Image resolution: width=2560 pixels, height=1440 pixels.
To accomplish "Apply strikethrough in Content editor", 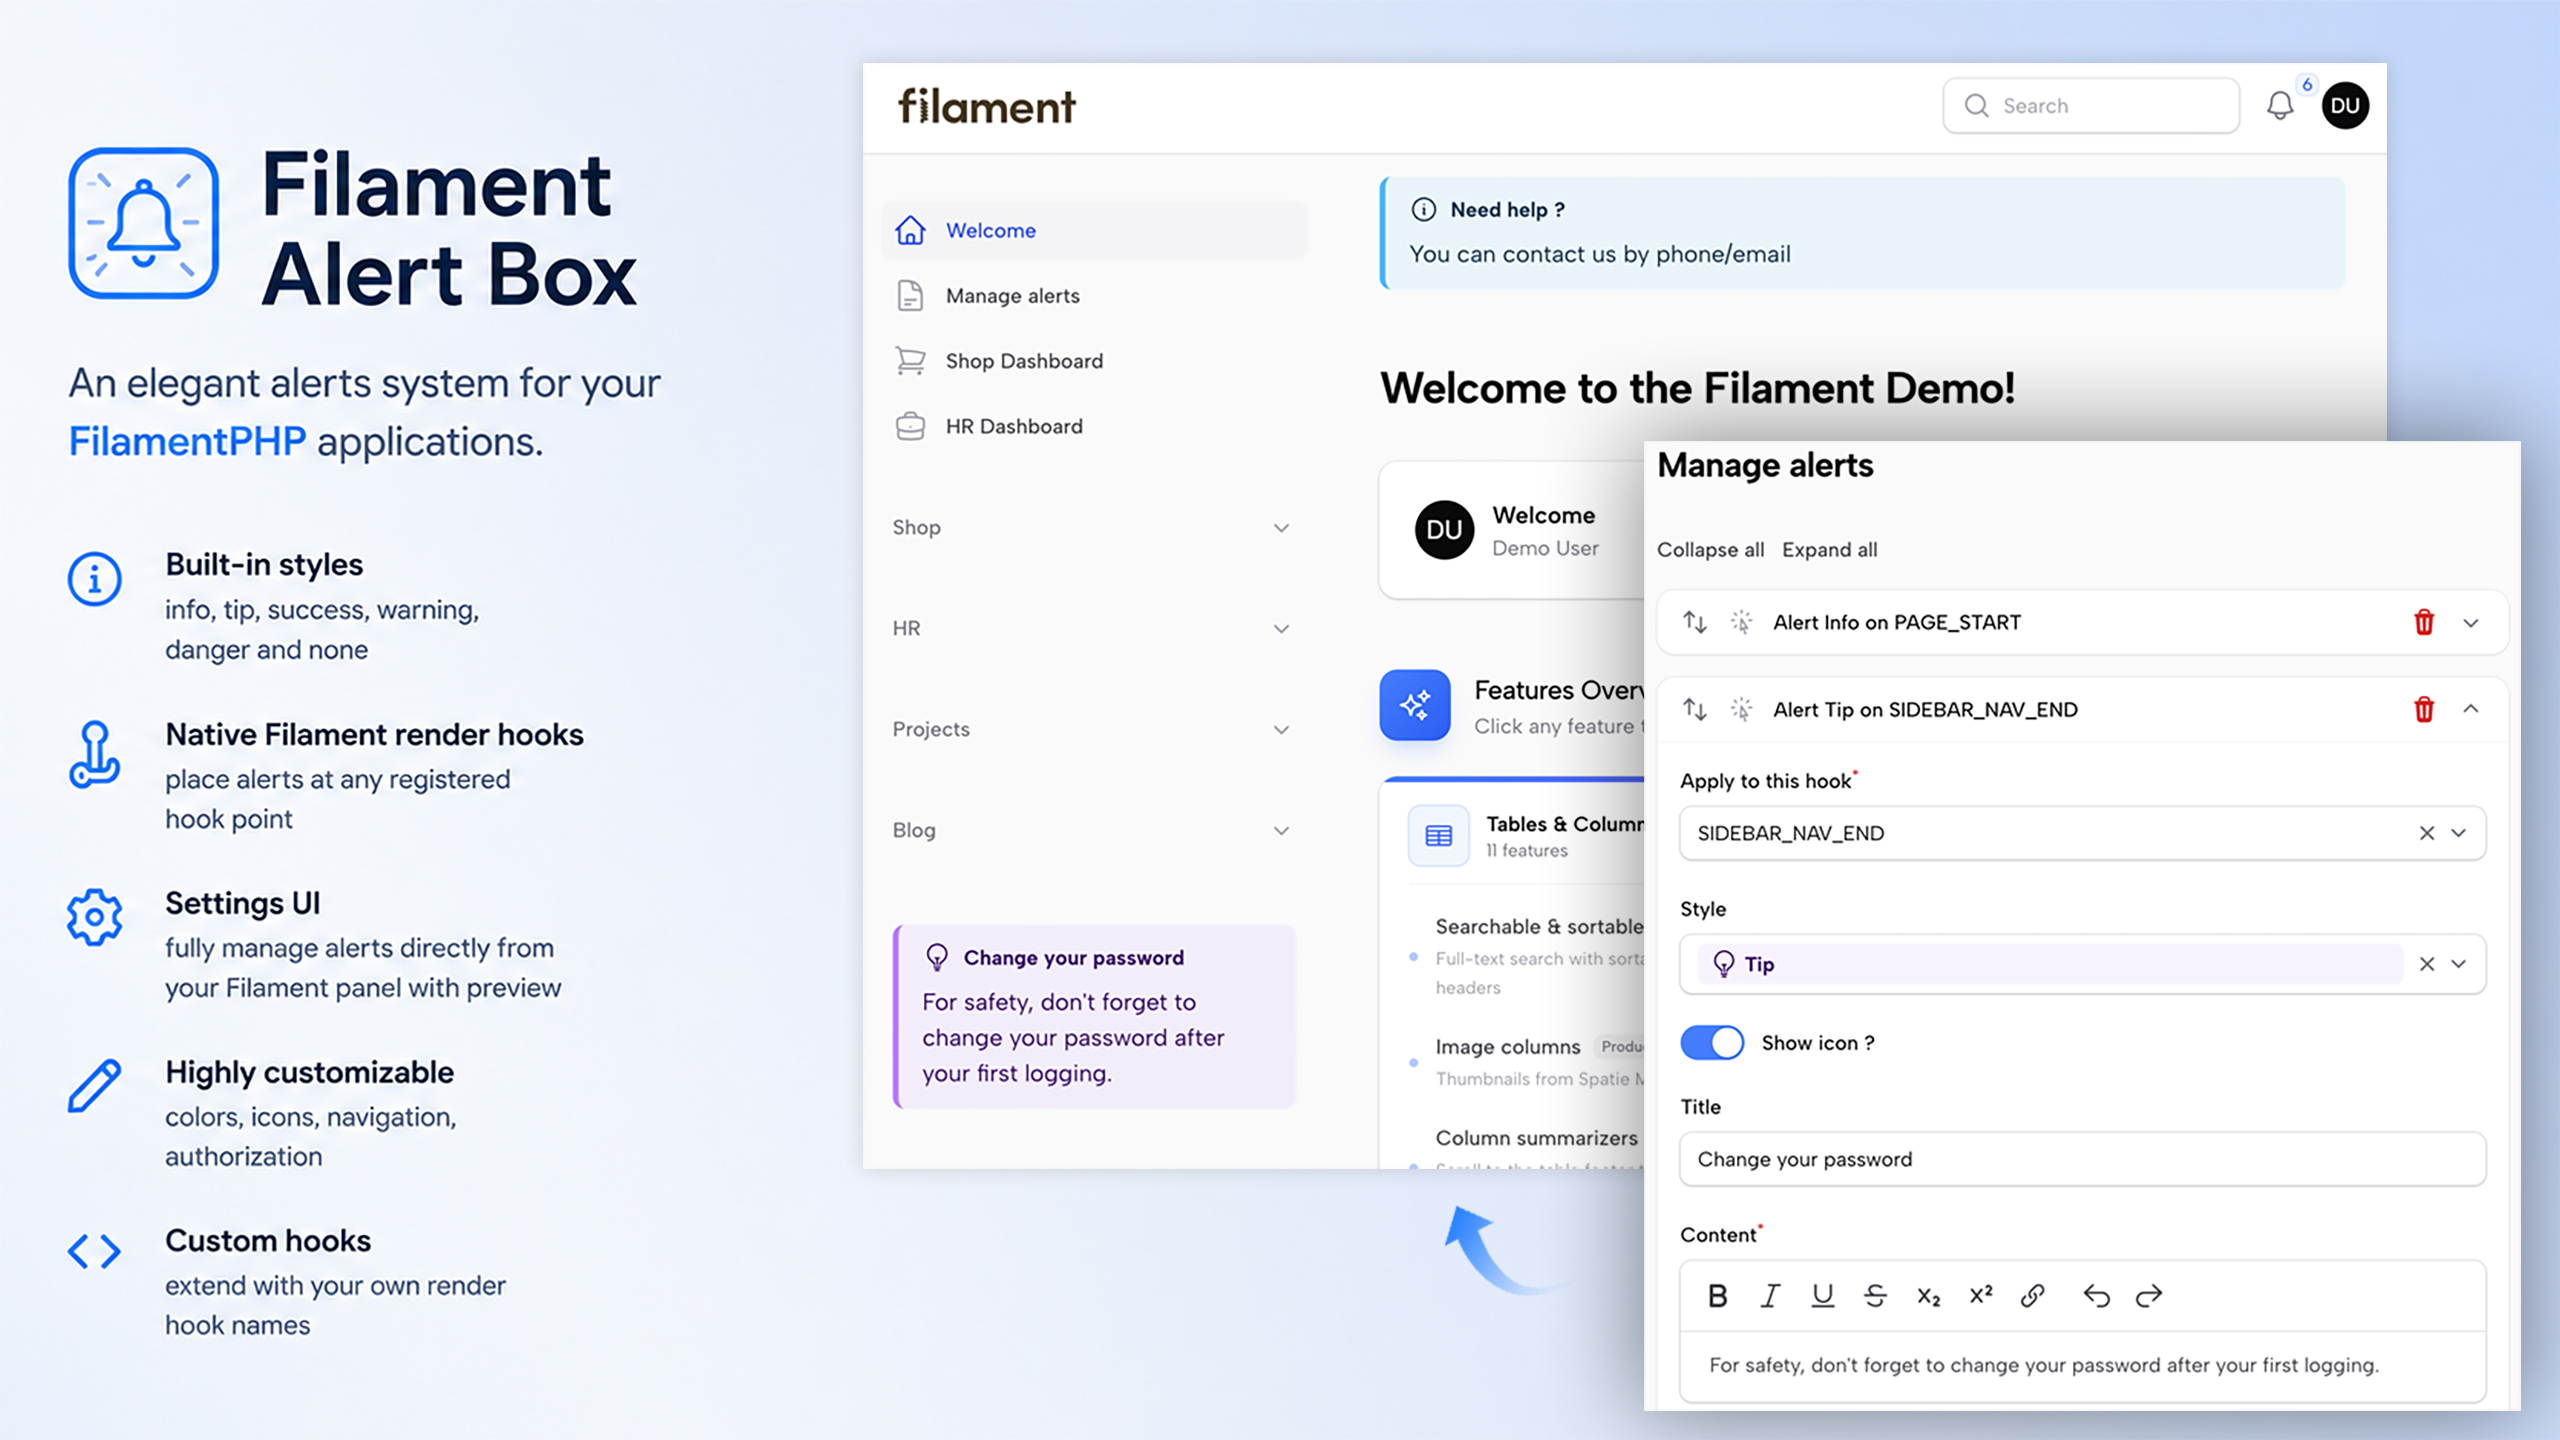I will 1875,1296.
